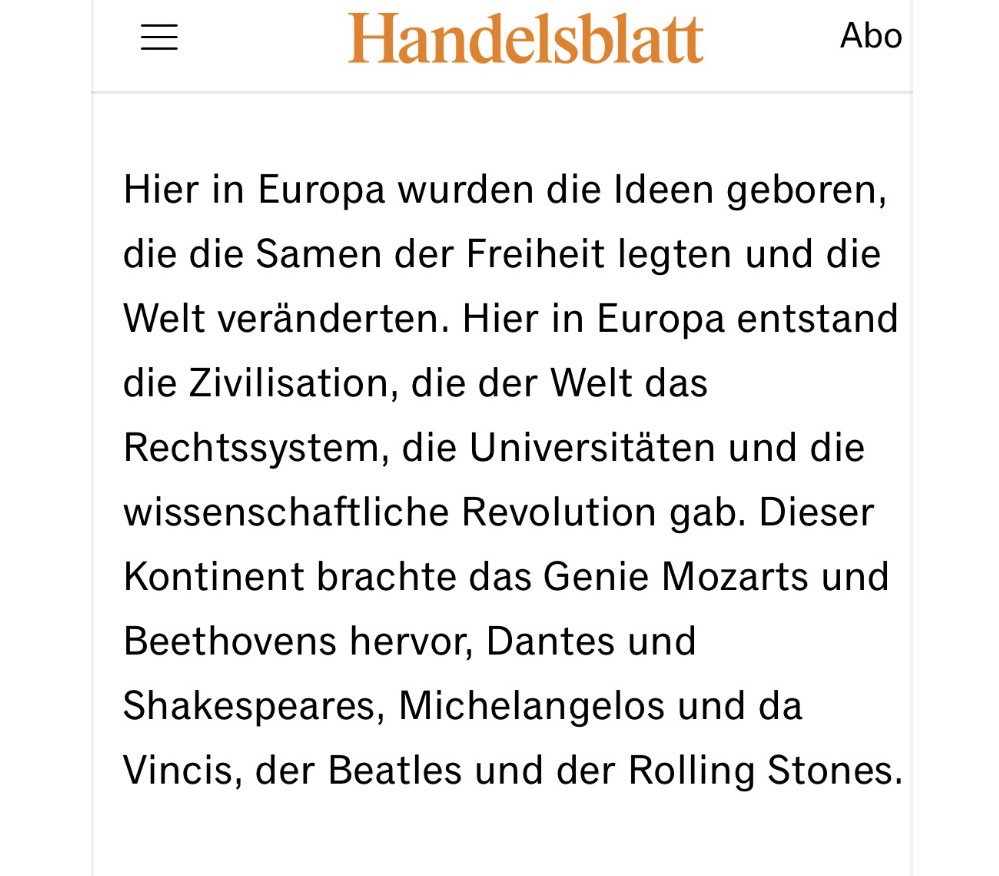Click the word "Freiheit" in the article
This screenshot has height=876, width=999.
(521, 255)
